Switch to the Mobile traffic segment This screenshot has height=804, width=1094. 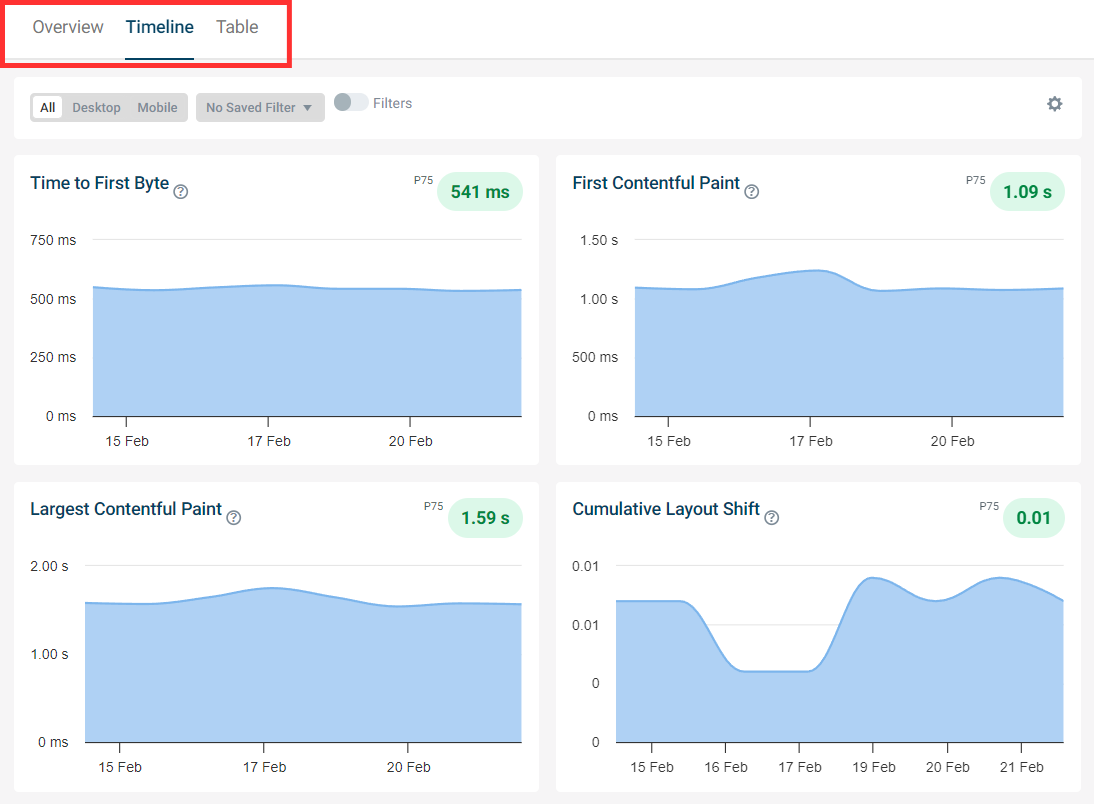tap(157, 107)
